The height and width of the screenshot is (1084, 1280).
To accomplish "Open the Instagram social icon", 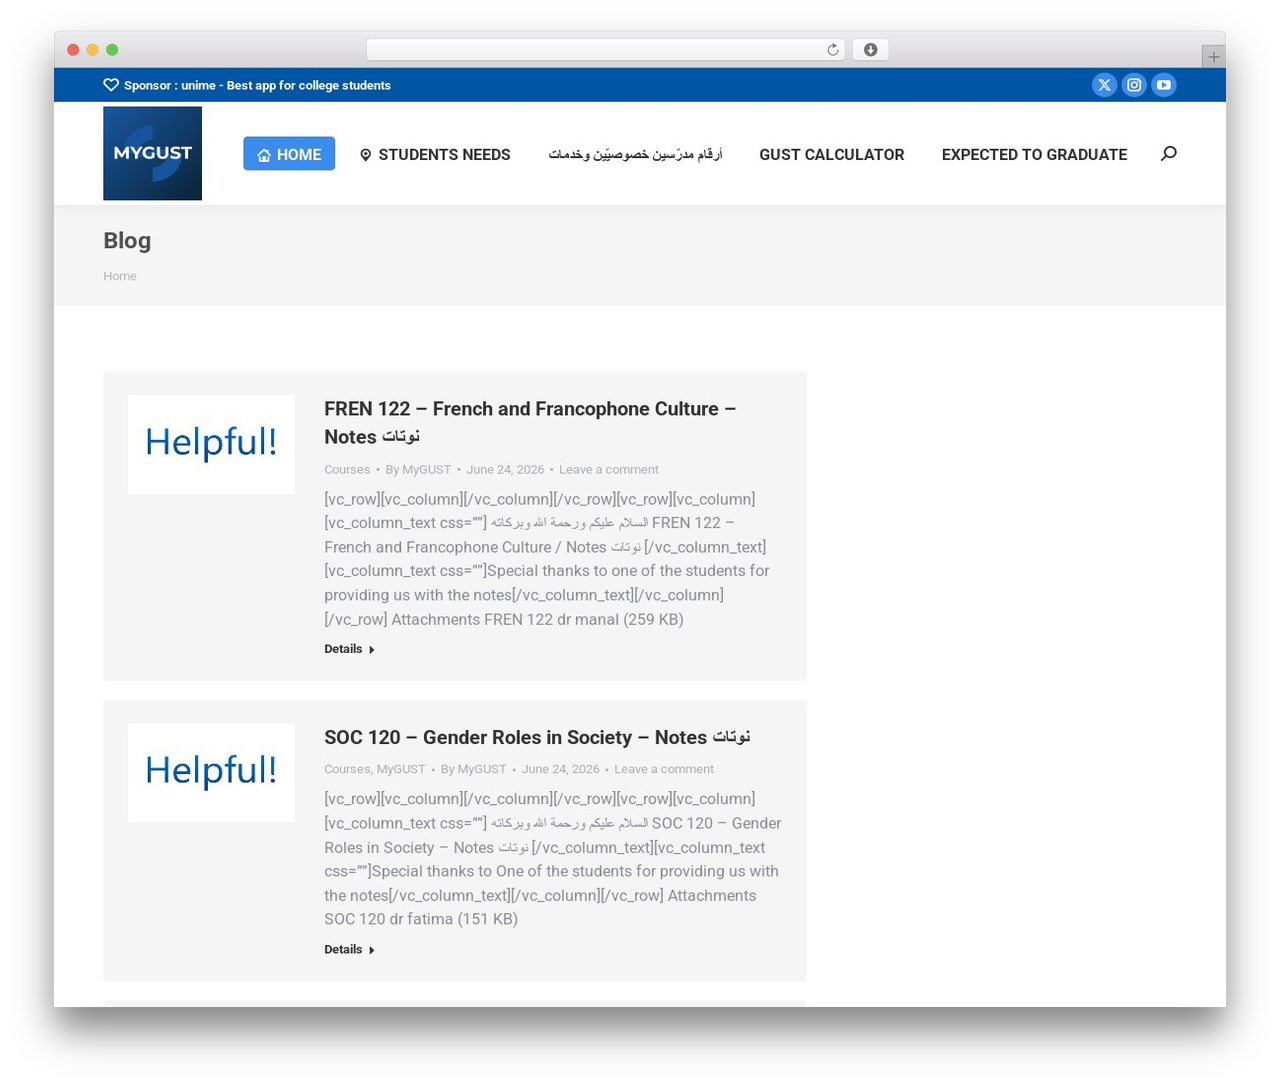I will (x=1134, y=85).
